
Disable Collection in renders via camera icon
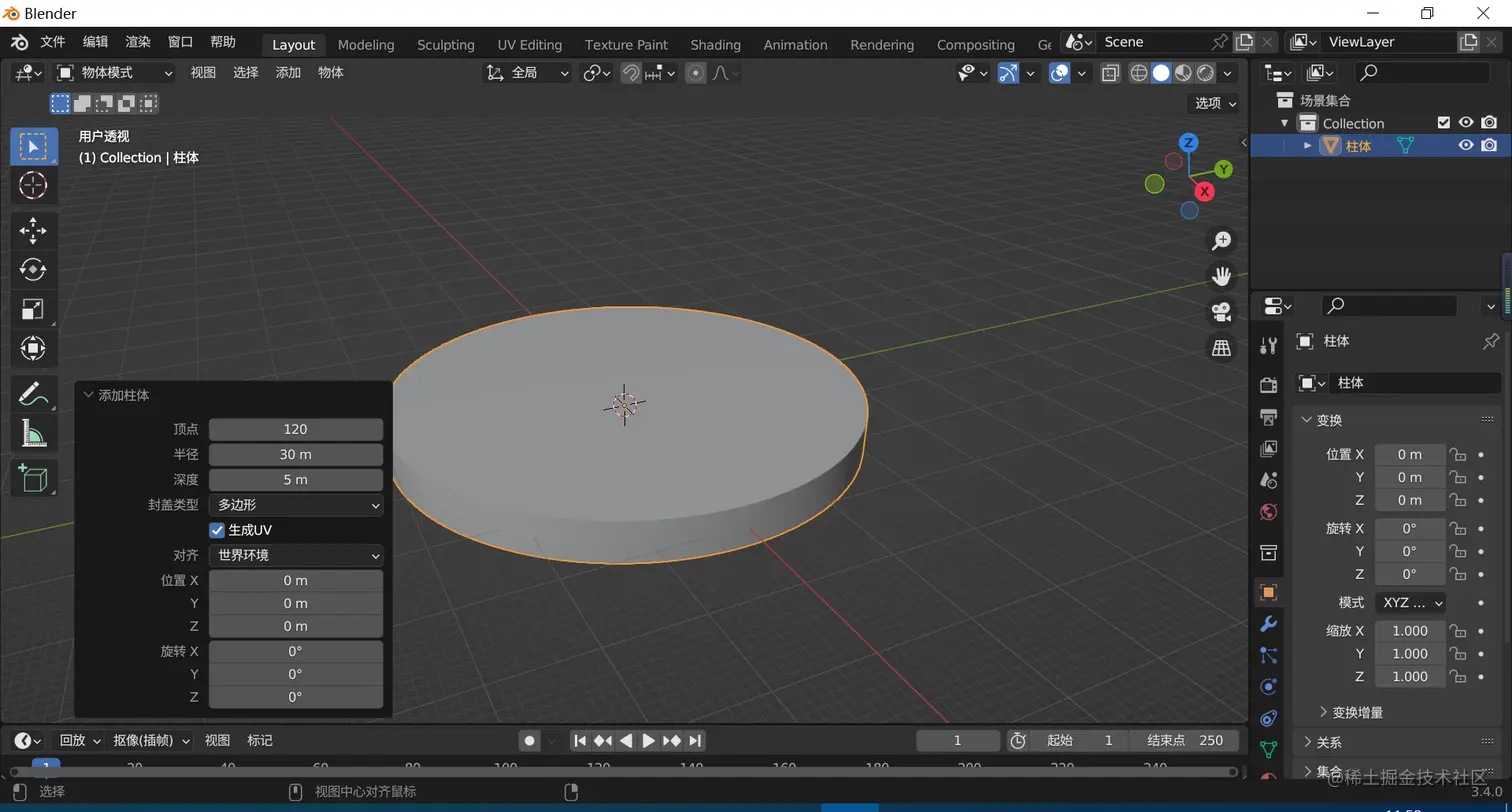click(1489, 123)
